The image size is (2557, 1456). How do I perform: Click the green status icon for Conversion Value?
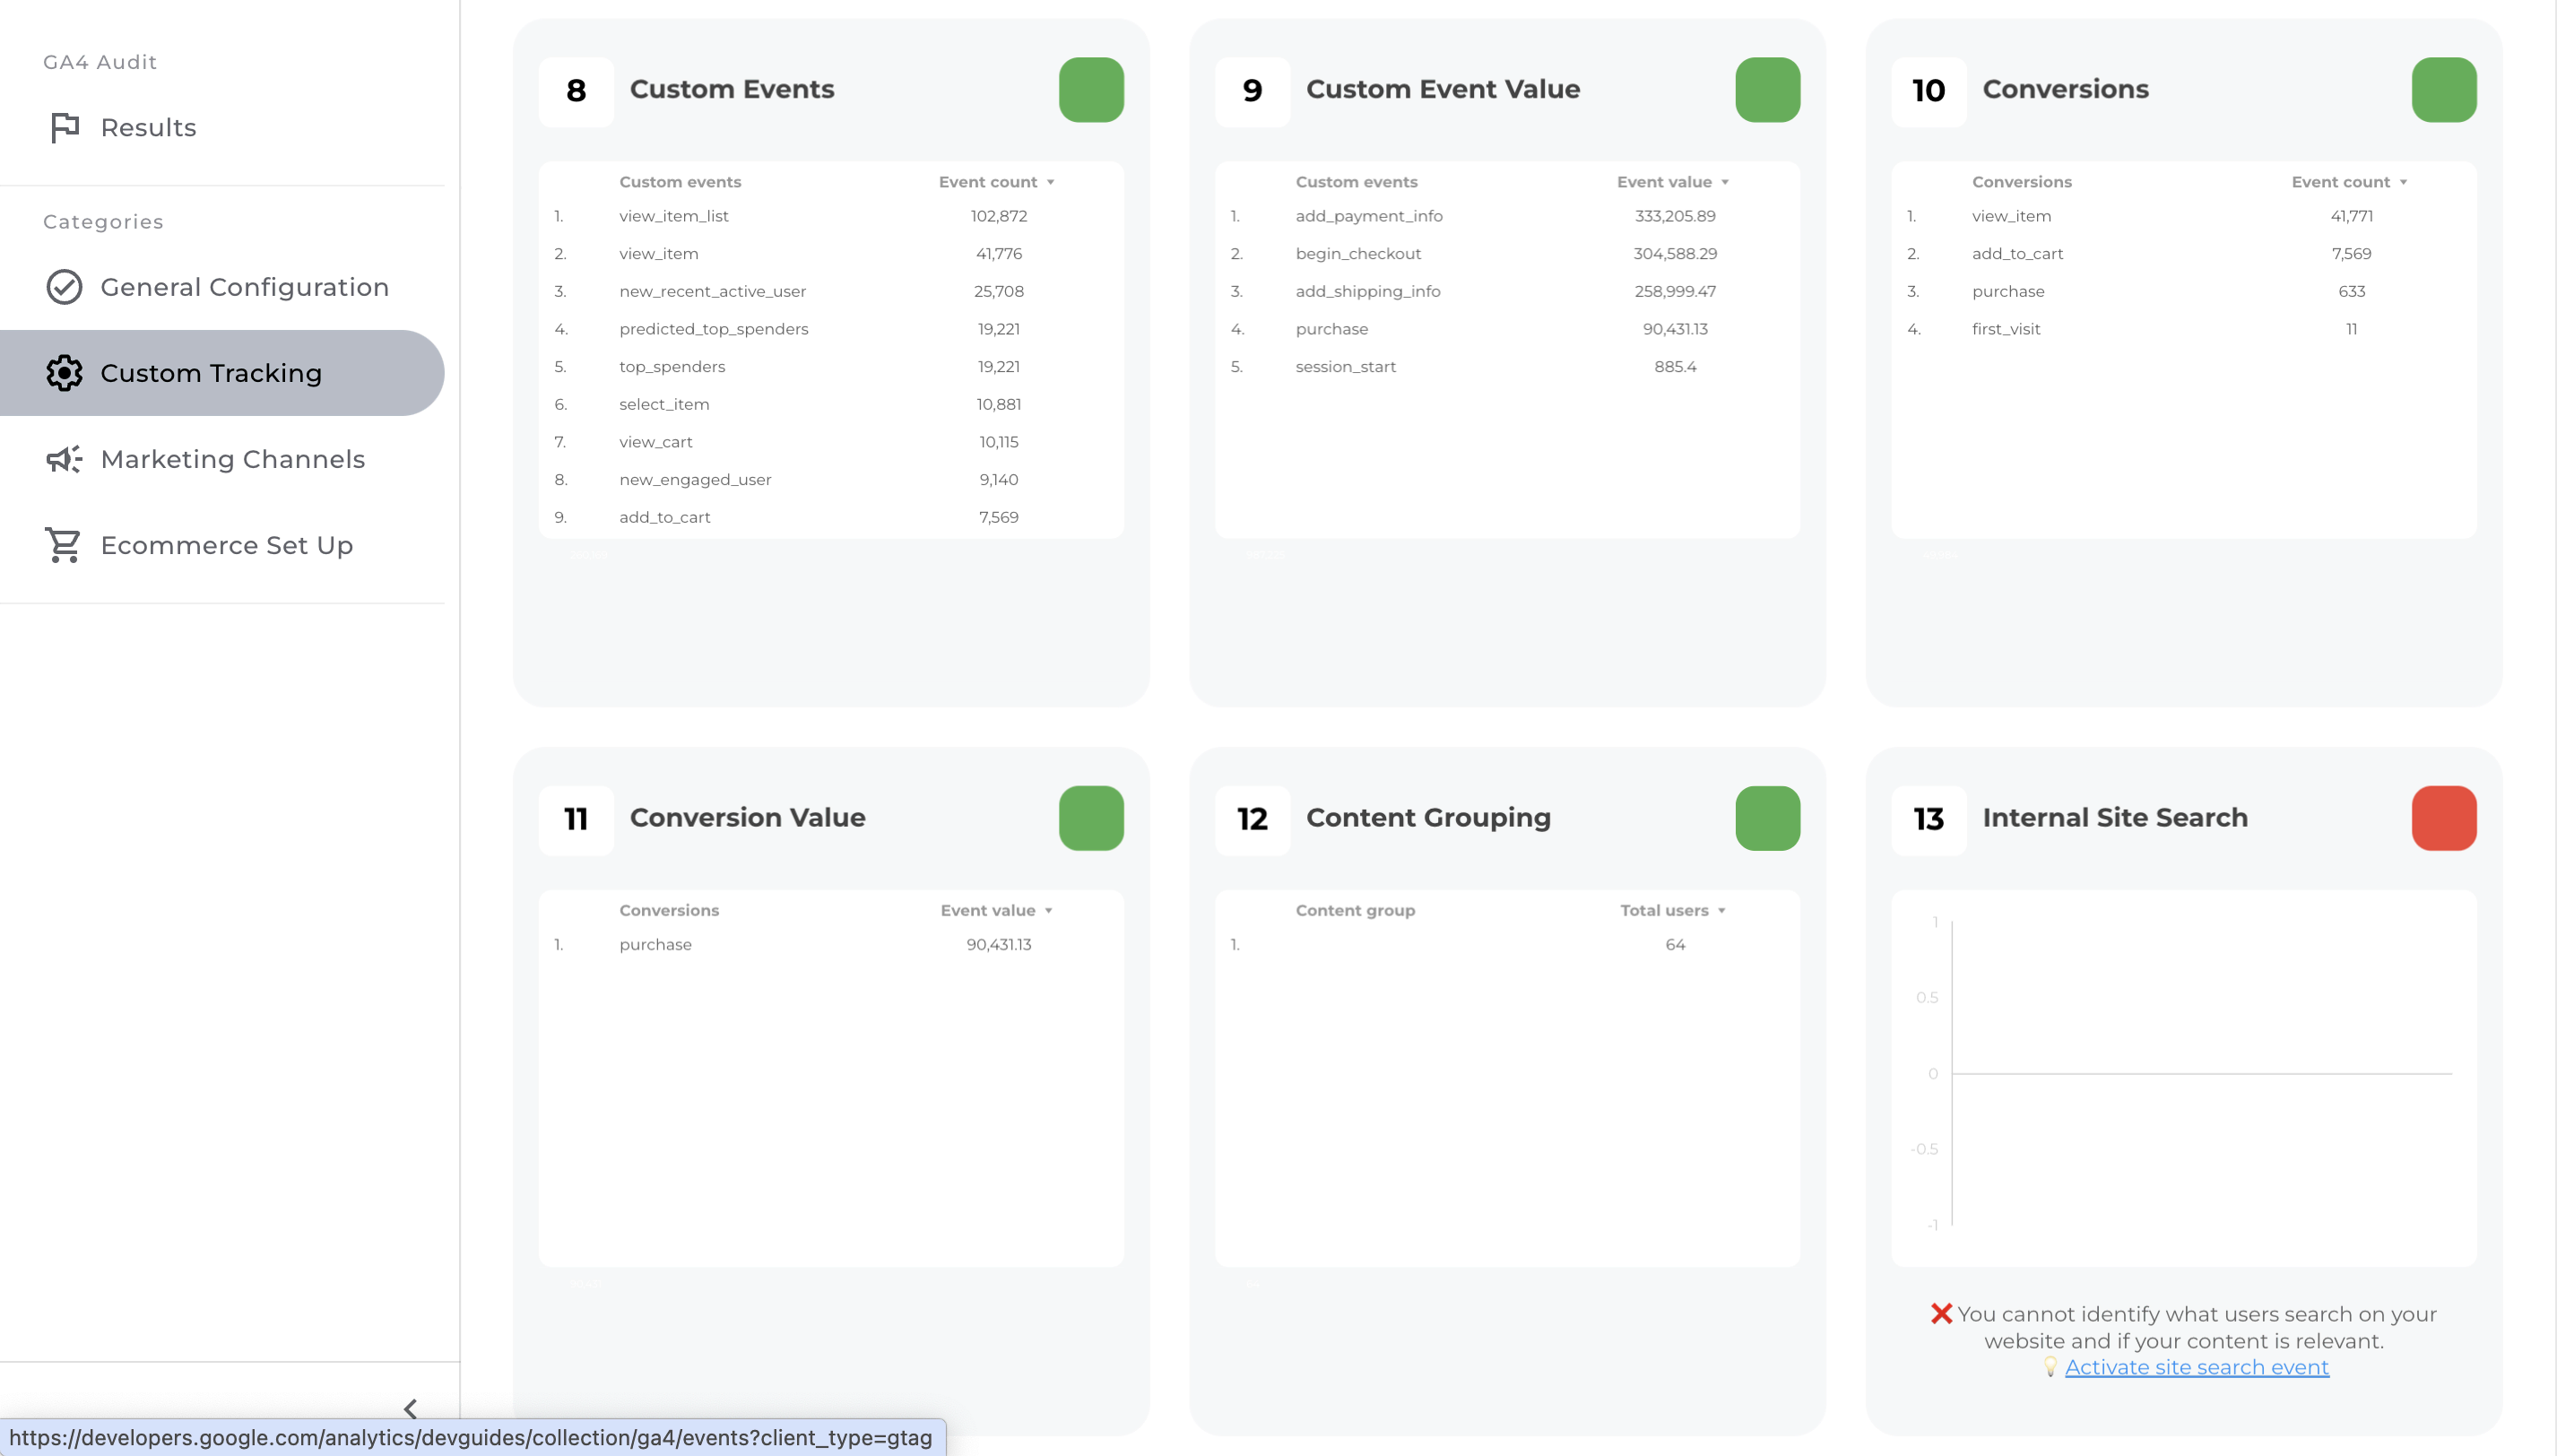click(1090, 817)
